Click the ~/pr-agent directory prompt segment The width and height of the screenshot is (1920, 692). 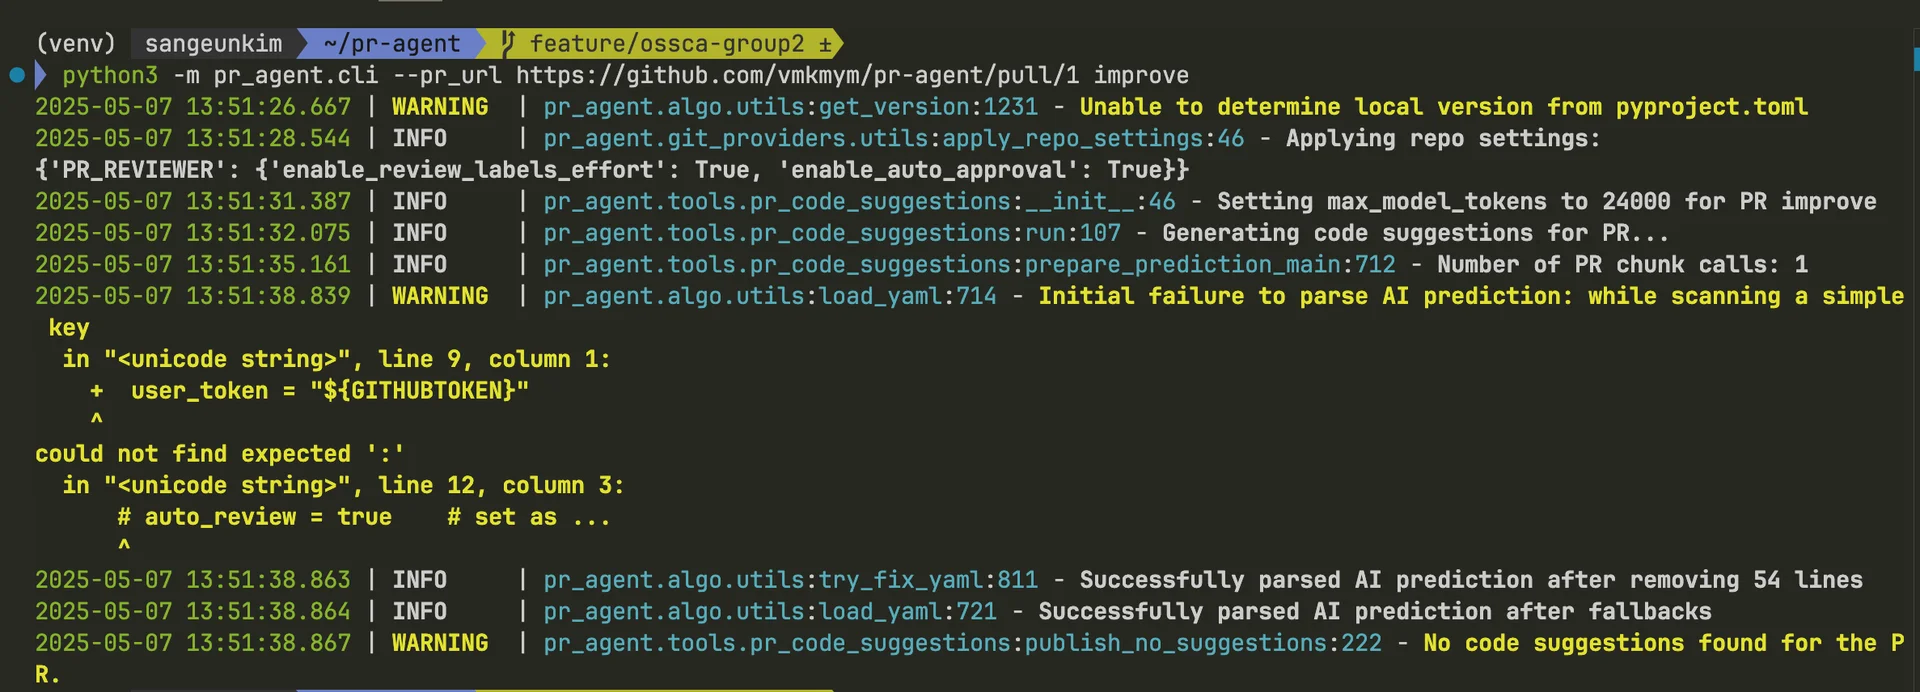(392, 44)
